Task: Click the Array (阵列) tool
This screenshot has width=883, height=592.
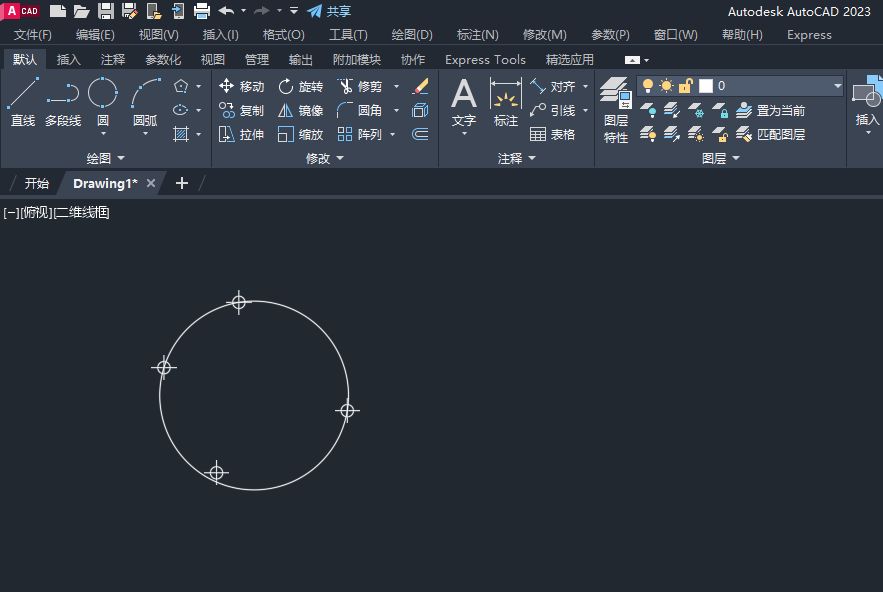Action: (x=360, y=134)
